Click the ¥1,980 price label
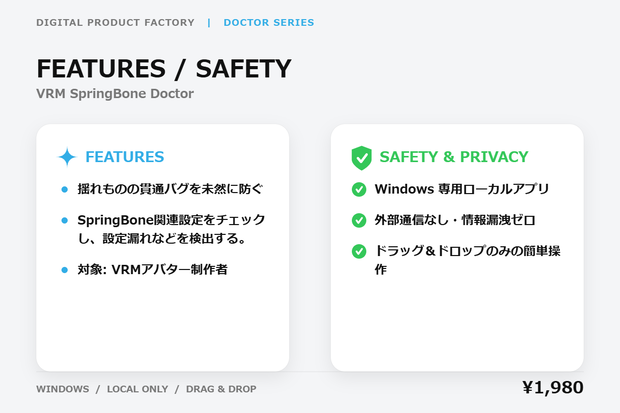Viewport: 620px width, 413px height. coord(553,388)
